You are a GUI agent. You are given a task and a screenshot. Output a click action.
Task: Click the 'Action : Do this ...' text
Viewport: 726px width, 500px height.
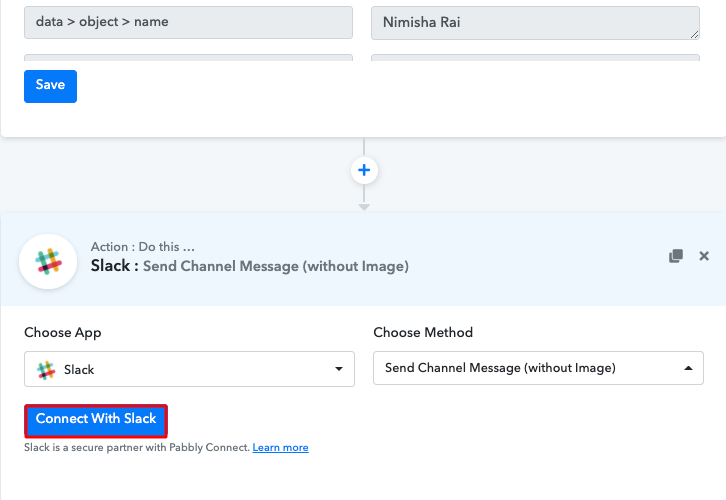143,247
